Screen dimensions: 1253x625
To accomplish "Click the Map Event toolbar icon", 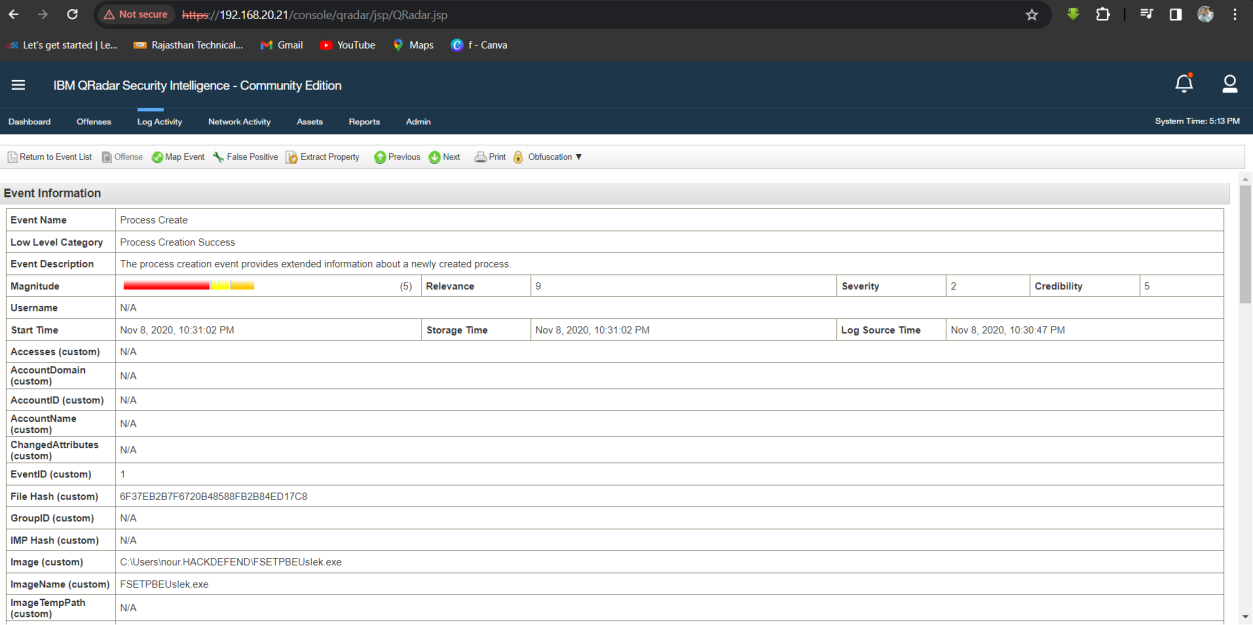I will (158, 157).
